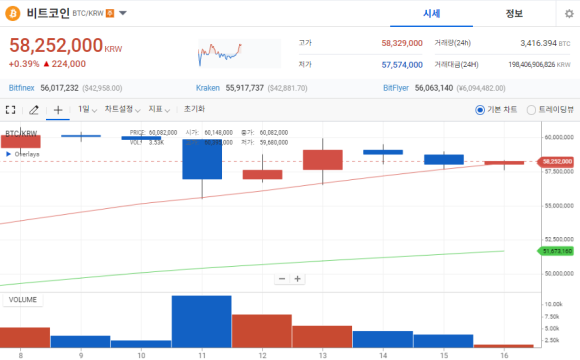This screenshot has height=360, width=580.
Task: Open the 지표 indicators dropdown
Action: [x=159, y=110]
